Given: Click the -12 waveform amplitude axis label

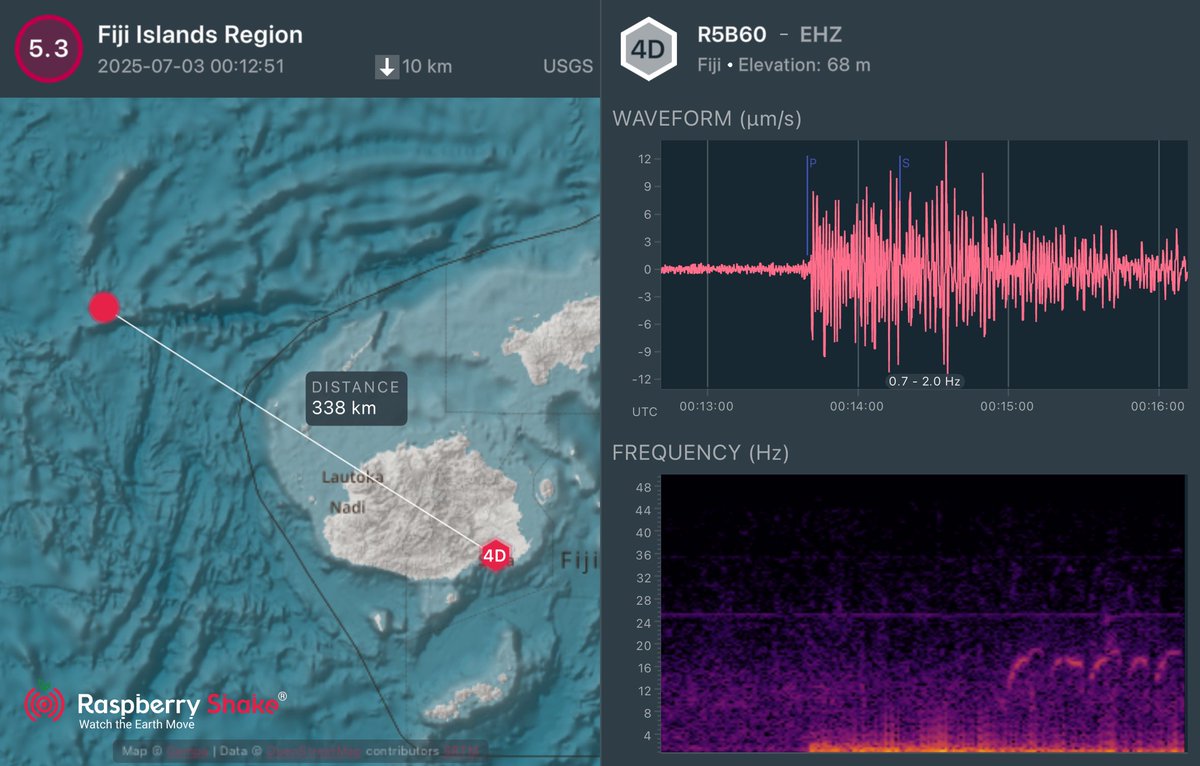Looking at the screenshot, I should pyautogui.click(x=643, y=379).
